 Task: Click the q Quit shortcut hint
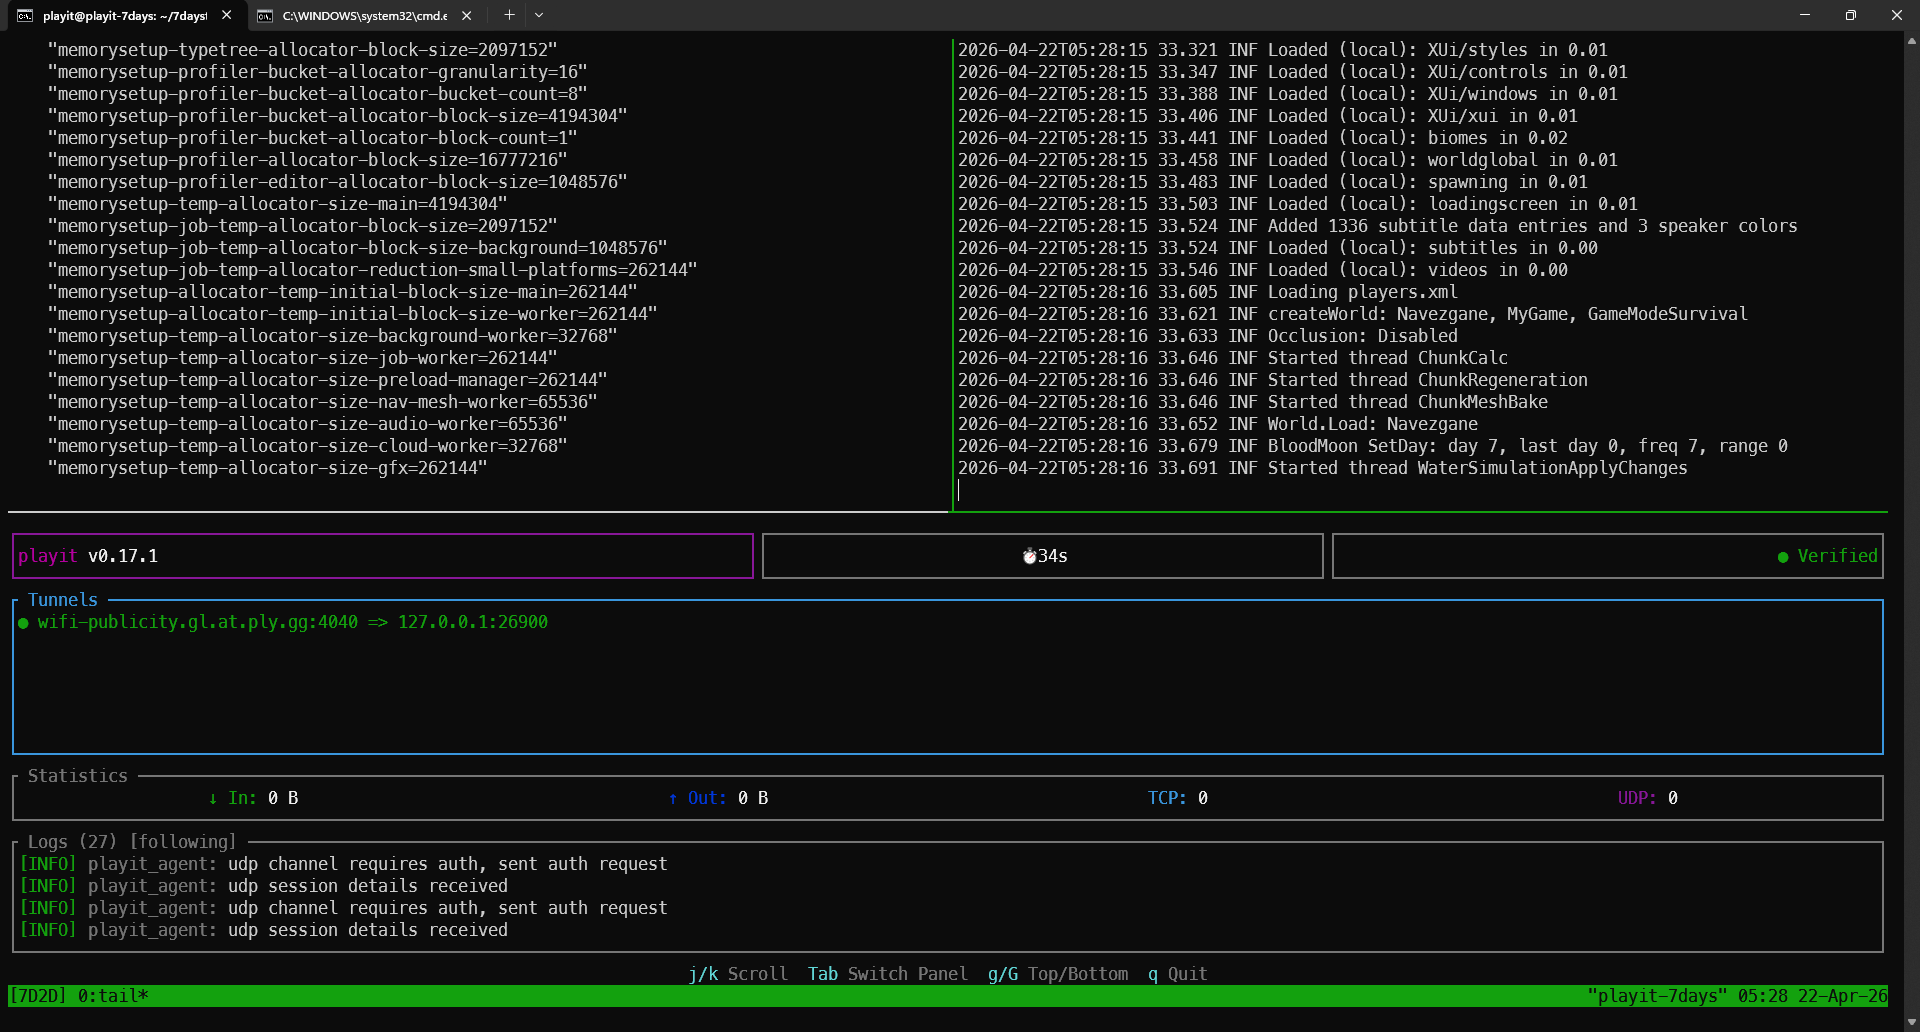tap(1178, 974)
